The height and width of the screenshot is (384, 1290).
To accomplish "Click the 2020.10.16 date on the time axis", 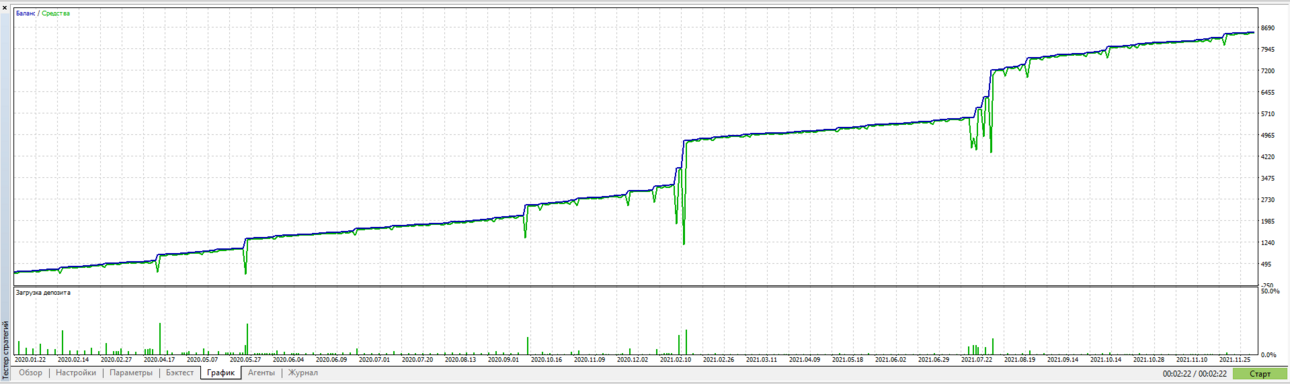I will (546, 360).
